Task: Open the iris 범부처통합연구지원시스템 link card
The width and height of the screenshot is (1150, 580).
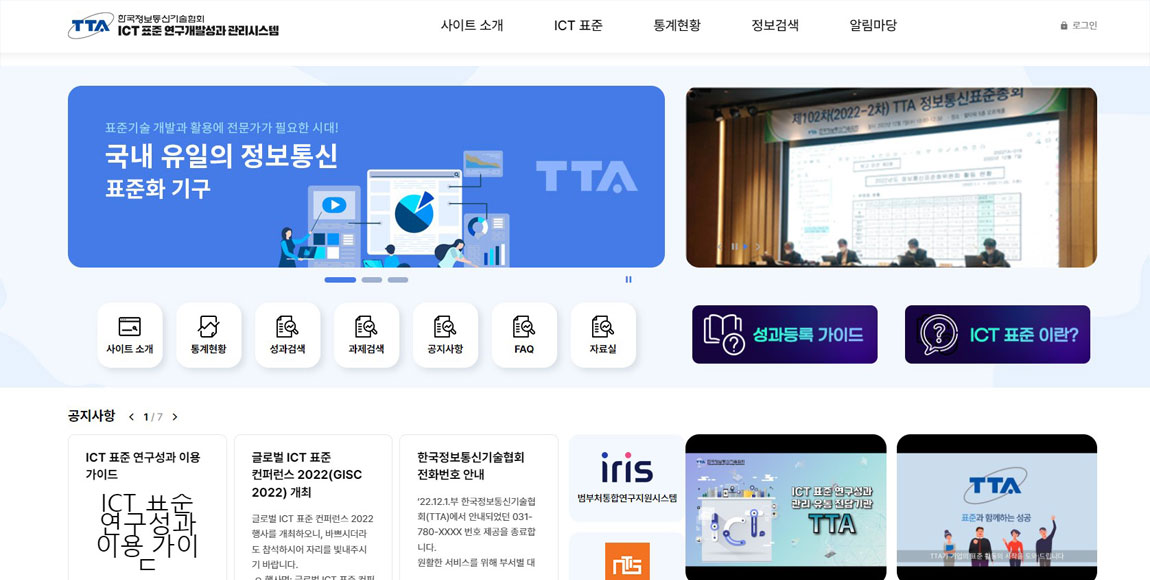Action: point(627,477)
